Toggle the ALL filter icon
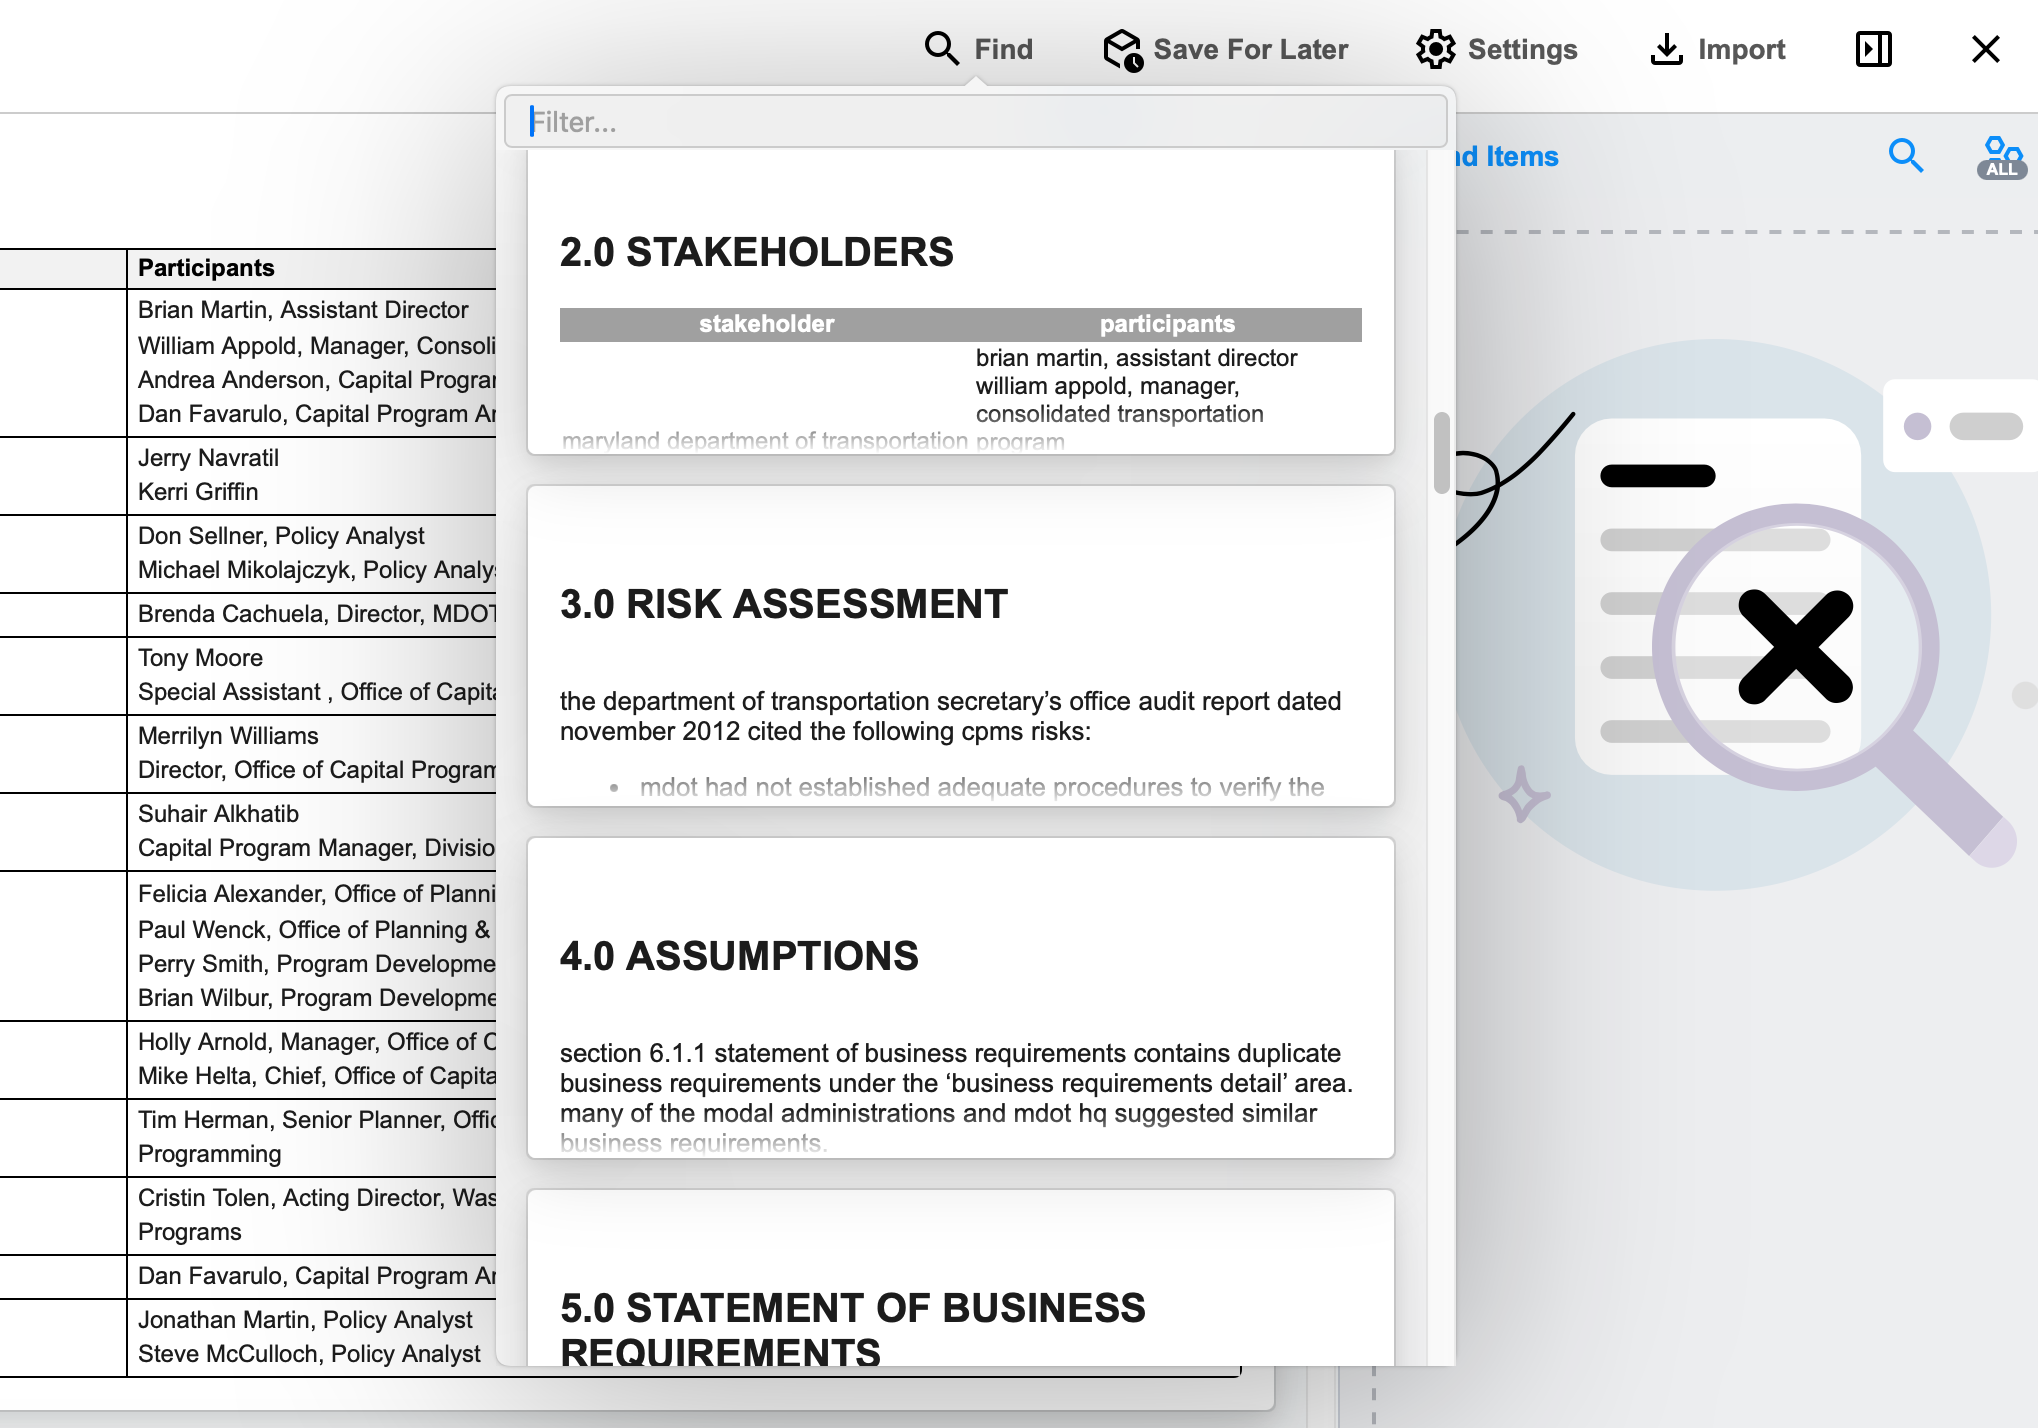This screenshot has height=1428, width=2038. [2002, 158]
